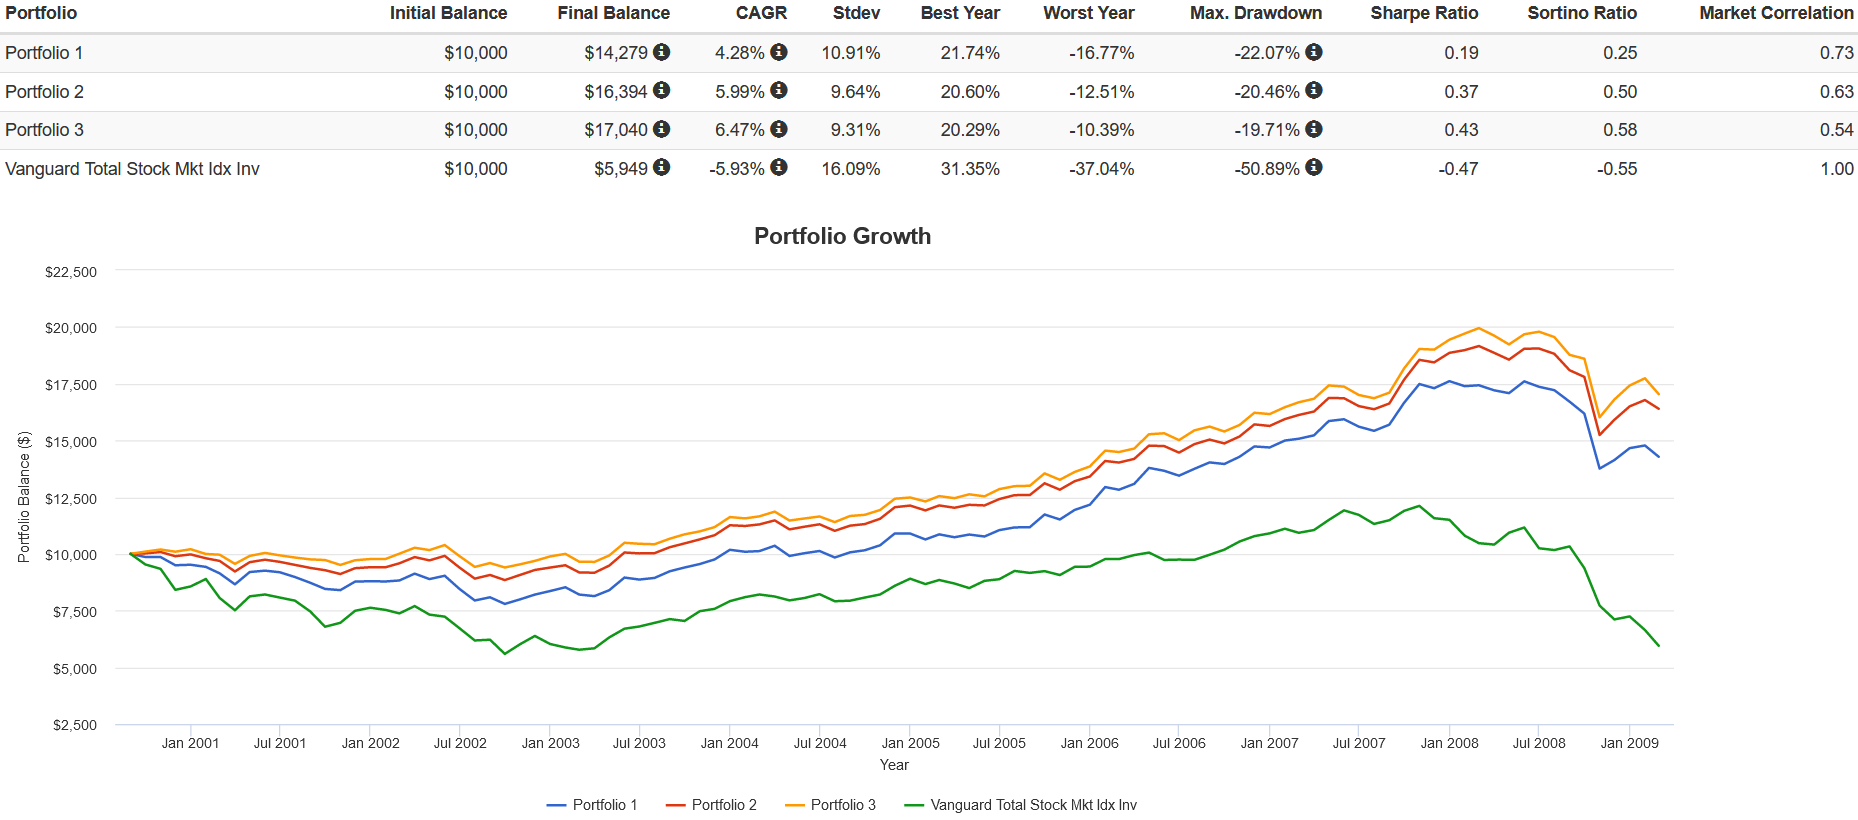Image resolution: width=1858 pixels, height=820 pixels.
Task: Click info icon beside Portfolio 3 CAGR
Action: [x=779, y=129]
